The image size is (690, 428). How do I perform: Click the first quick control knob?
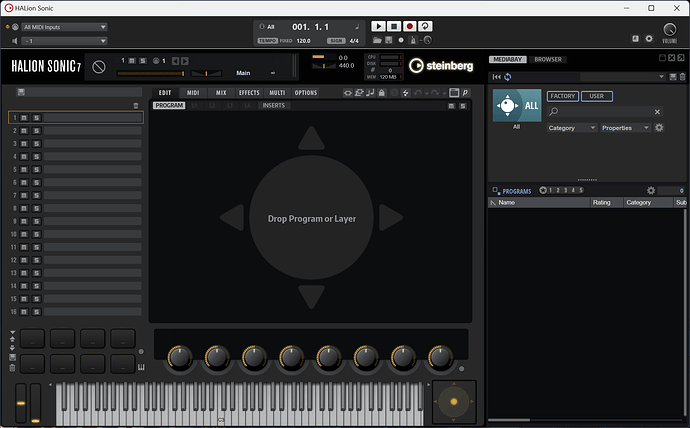[x=179, y=358]
